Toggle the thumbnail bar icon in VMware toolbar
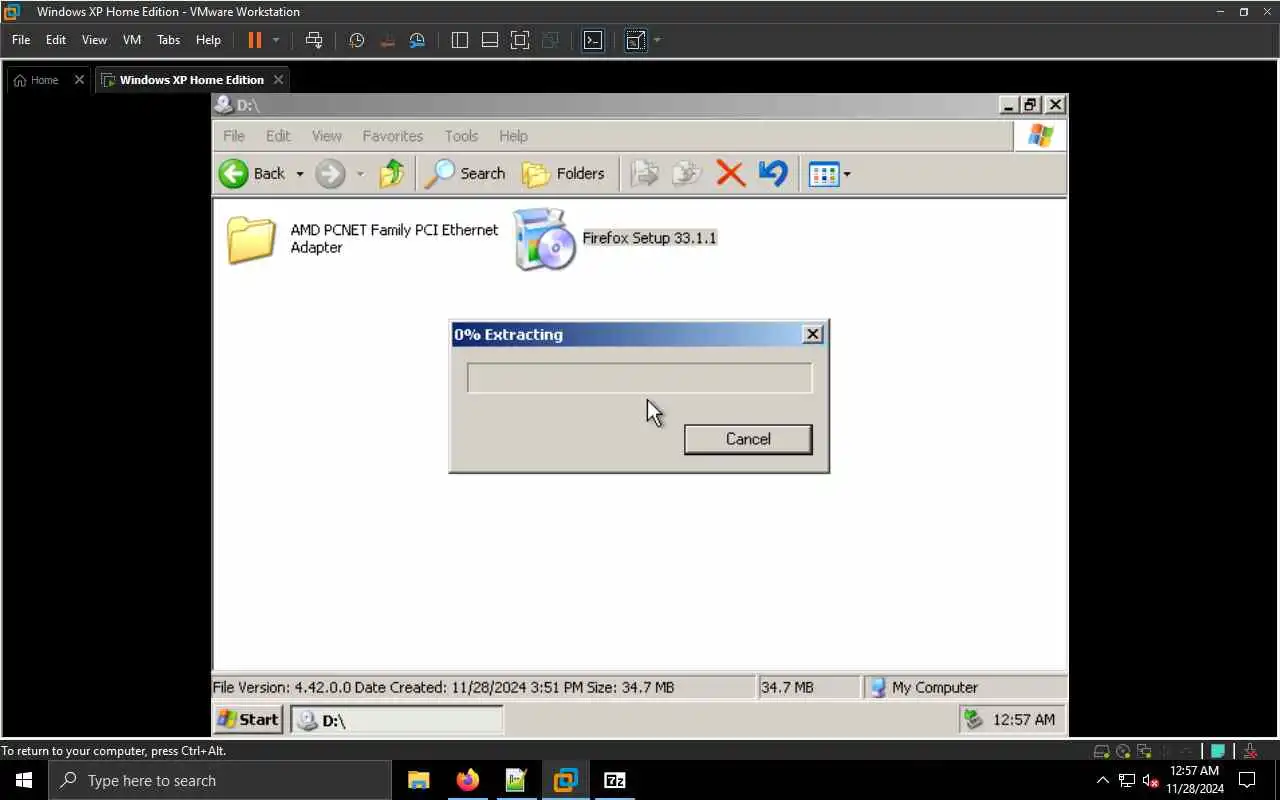 pyautogui.click(x=490, y=40)
